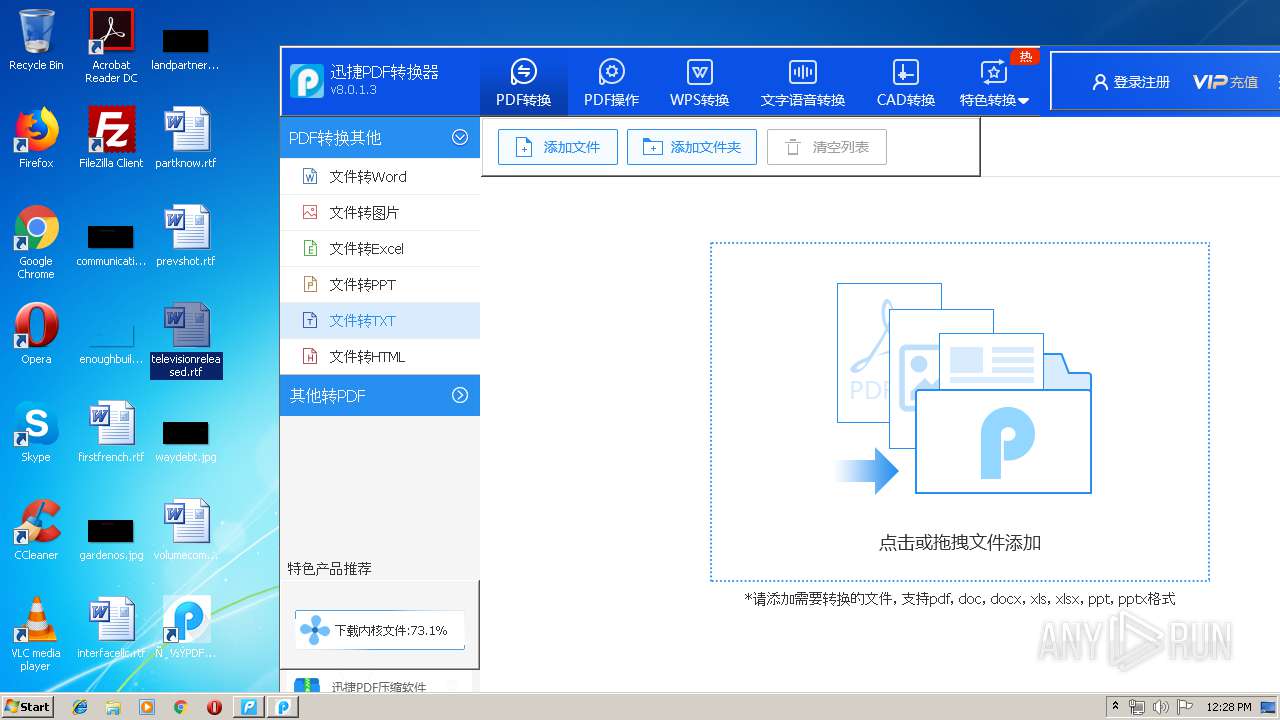Select 文件转PPT conversion option

tap(380, 284)
